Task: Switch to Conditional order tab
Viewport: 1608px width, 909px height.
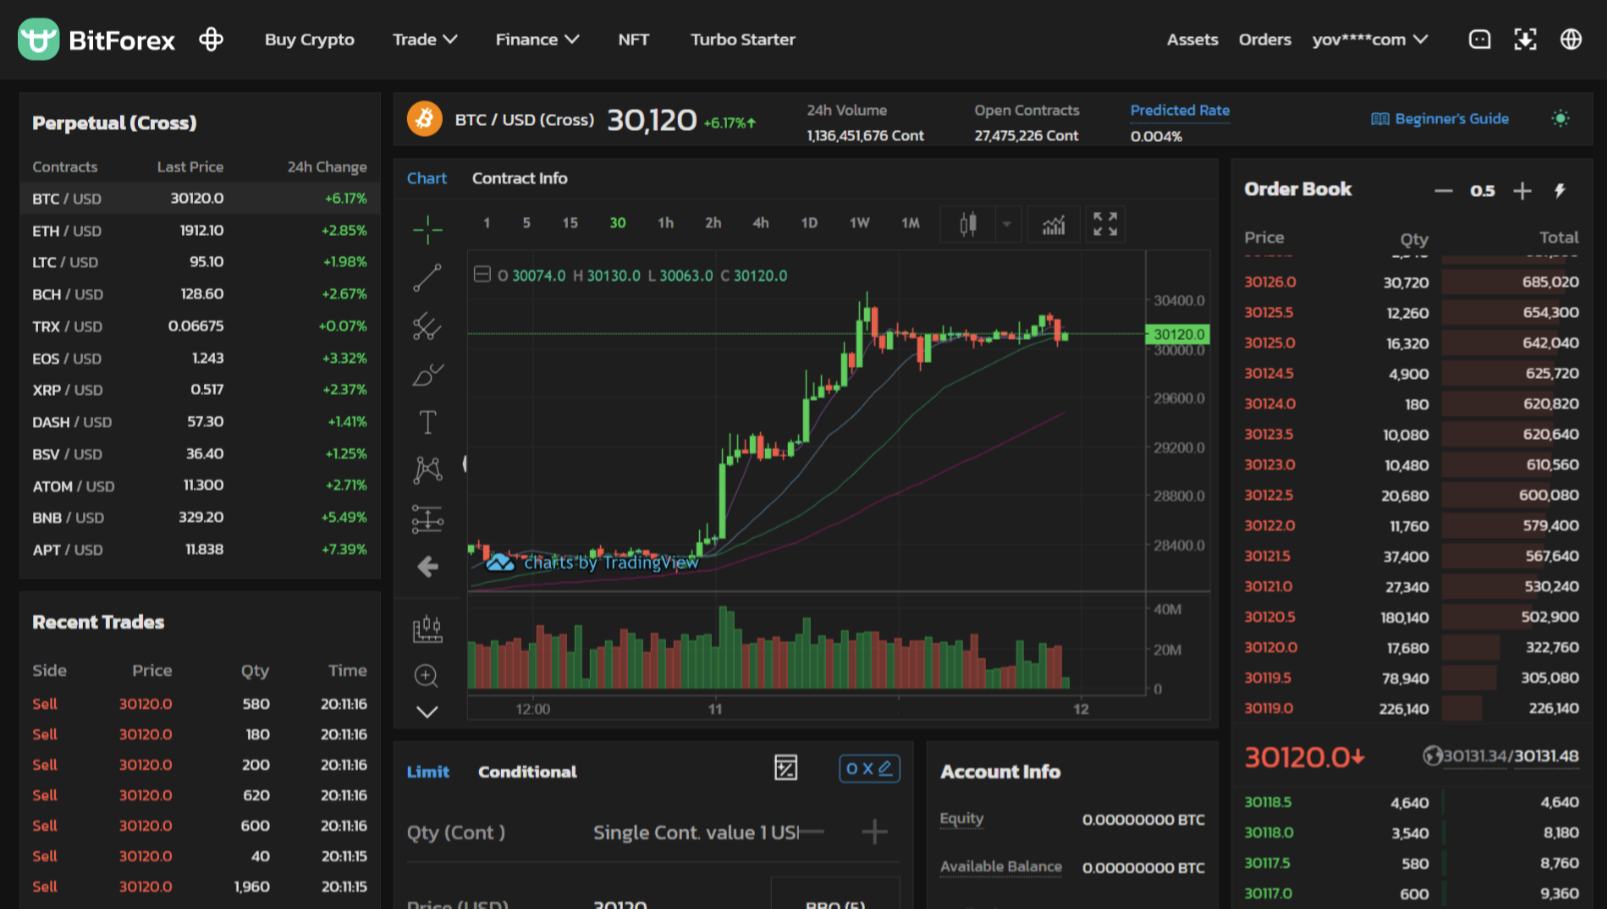Action: pos(527,772)
